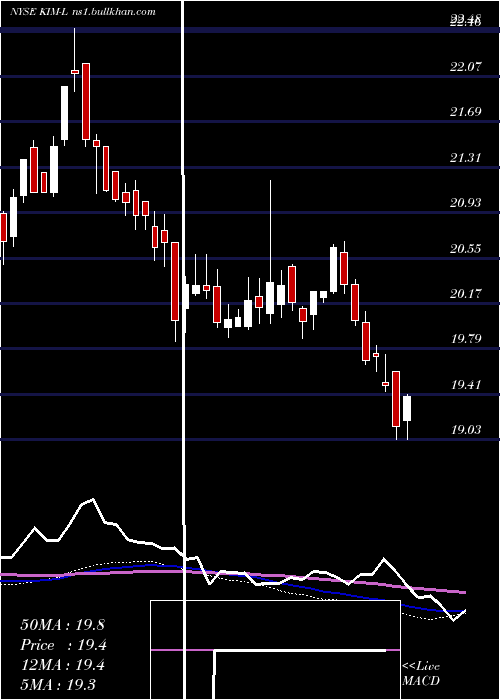Screen dimensions: 500x700
Task: Click the 20.55 price axis label
Action: [466, 249]
